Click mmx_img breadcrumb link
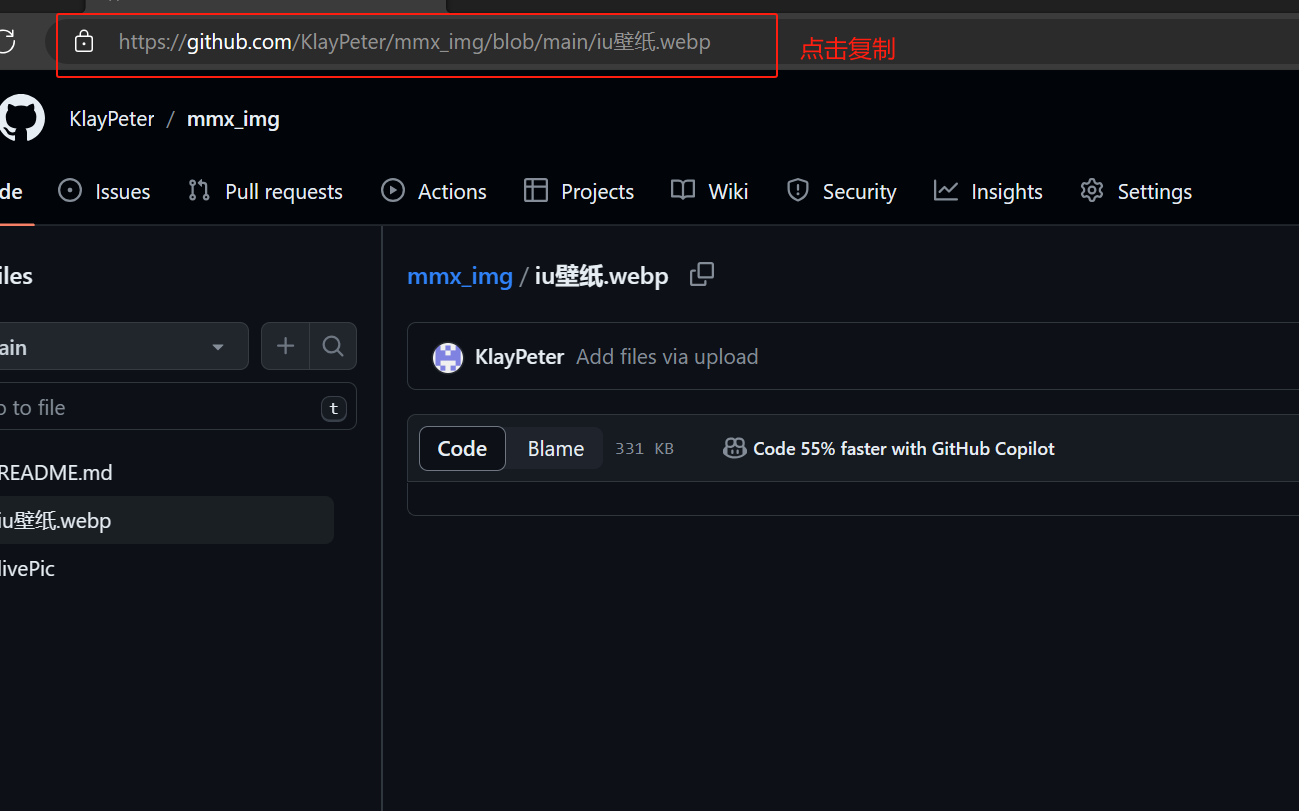 point(460,276)
